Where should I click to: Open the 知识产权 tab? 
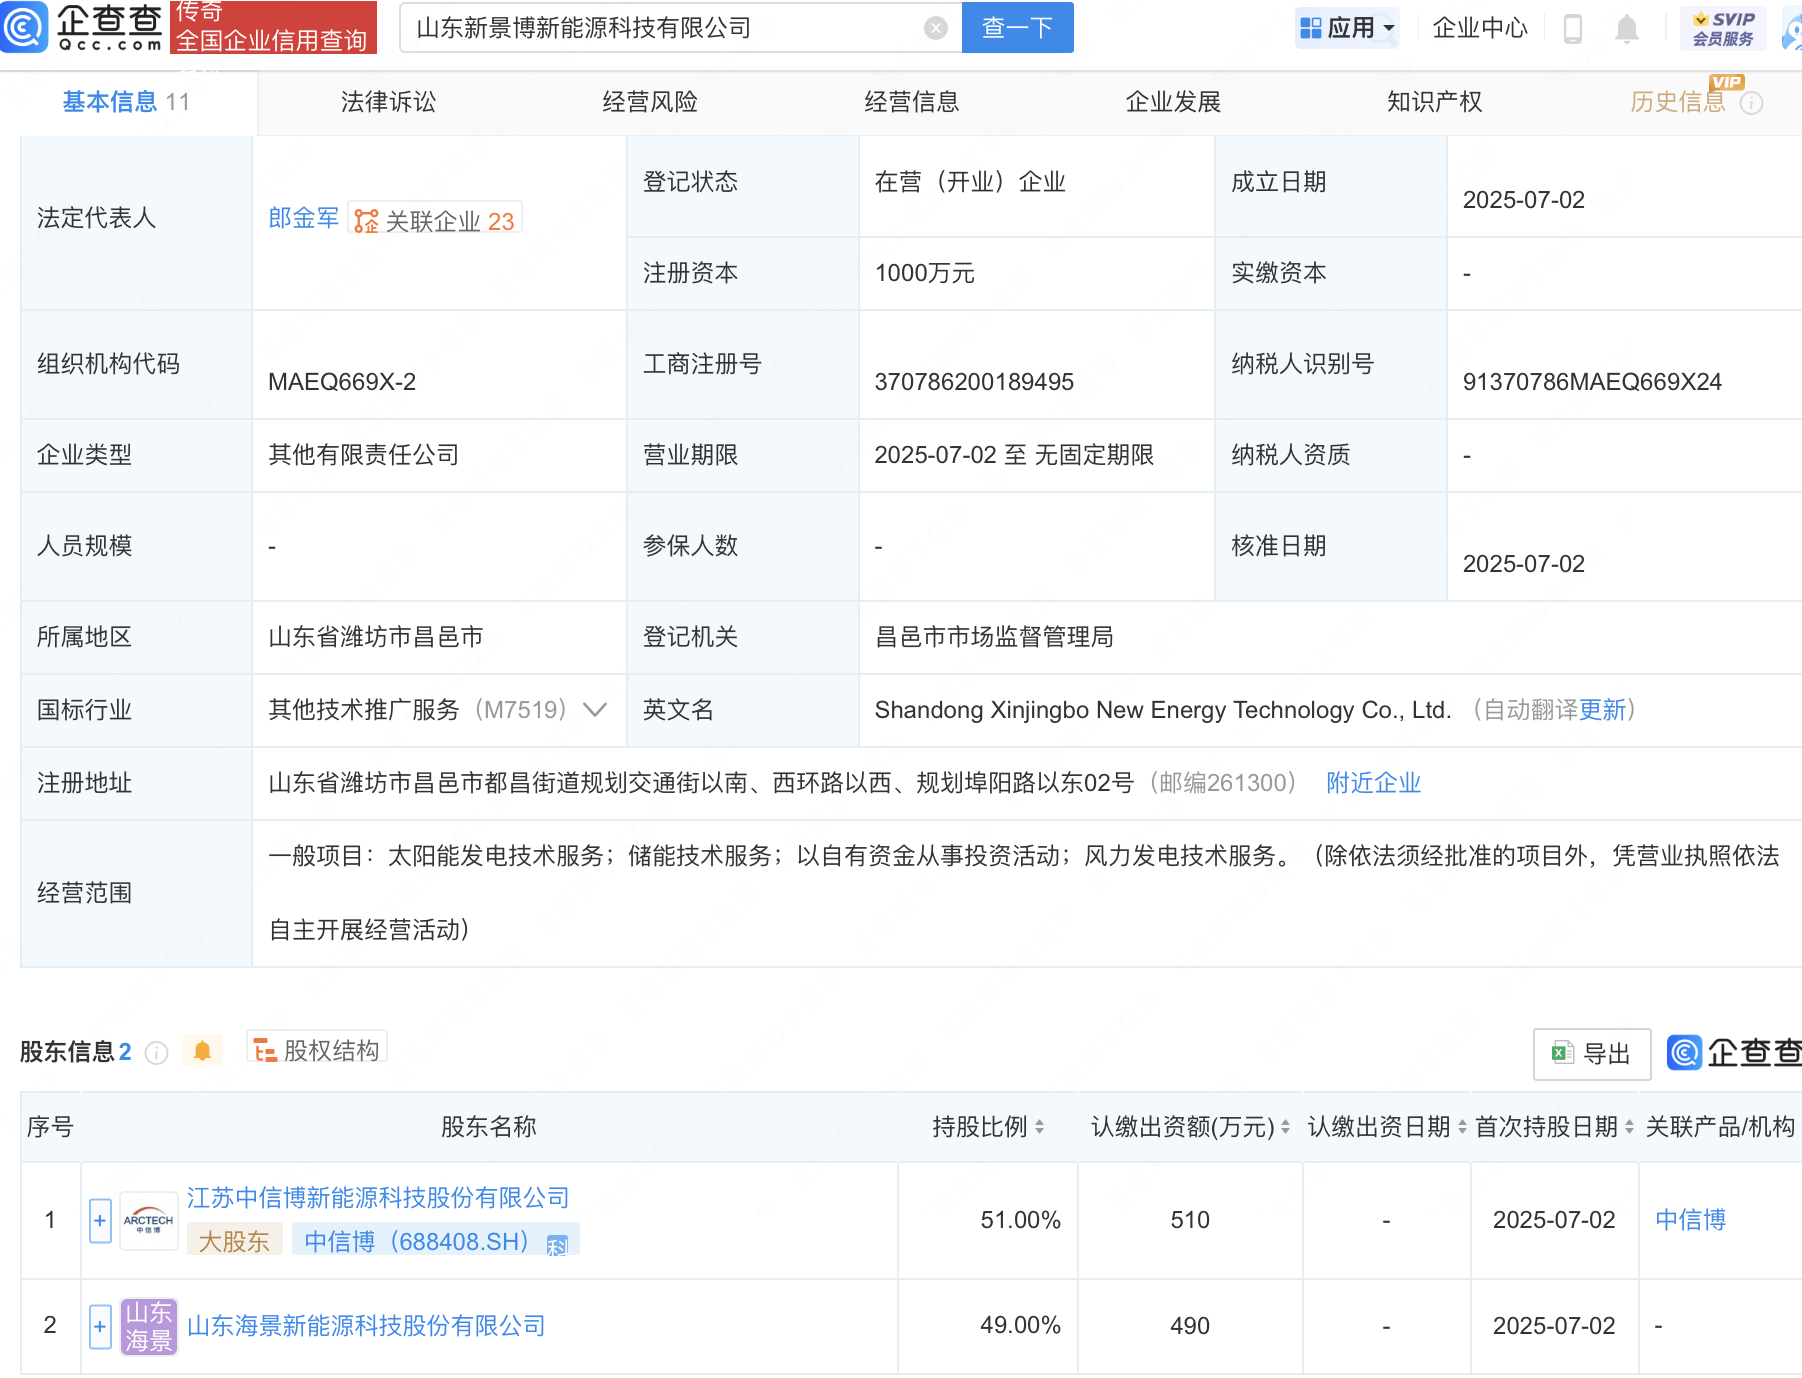coord(1434,101)
